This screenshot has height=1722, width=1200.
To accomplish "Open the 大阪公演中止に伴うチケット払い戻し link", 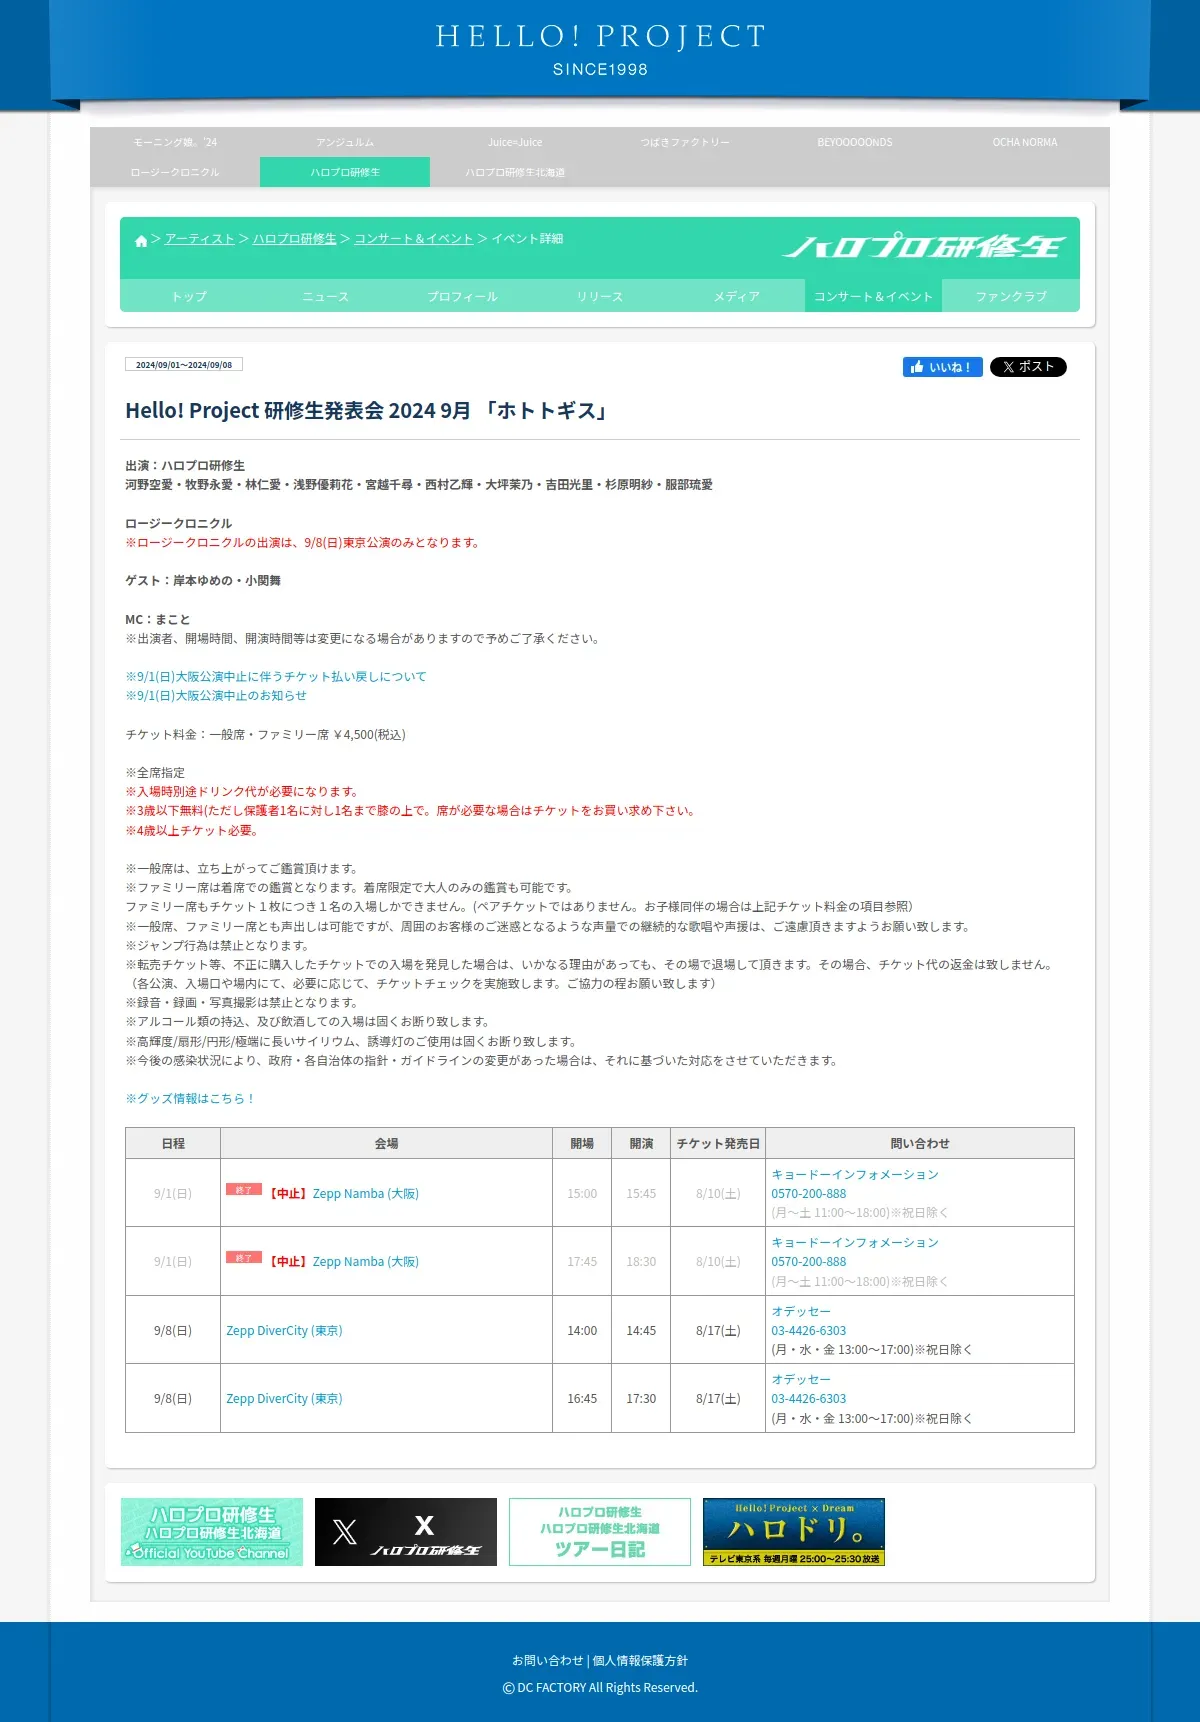I will coord(276,677).
